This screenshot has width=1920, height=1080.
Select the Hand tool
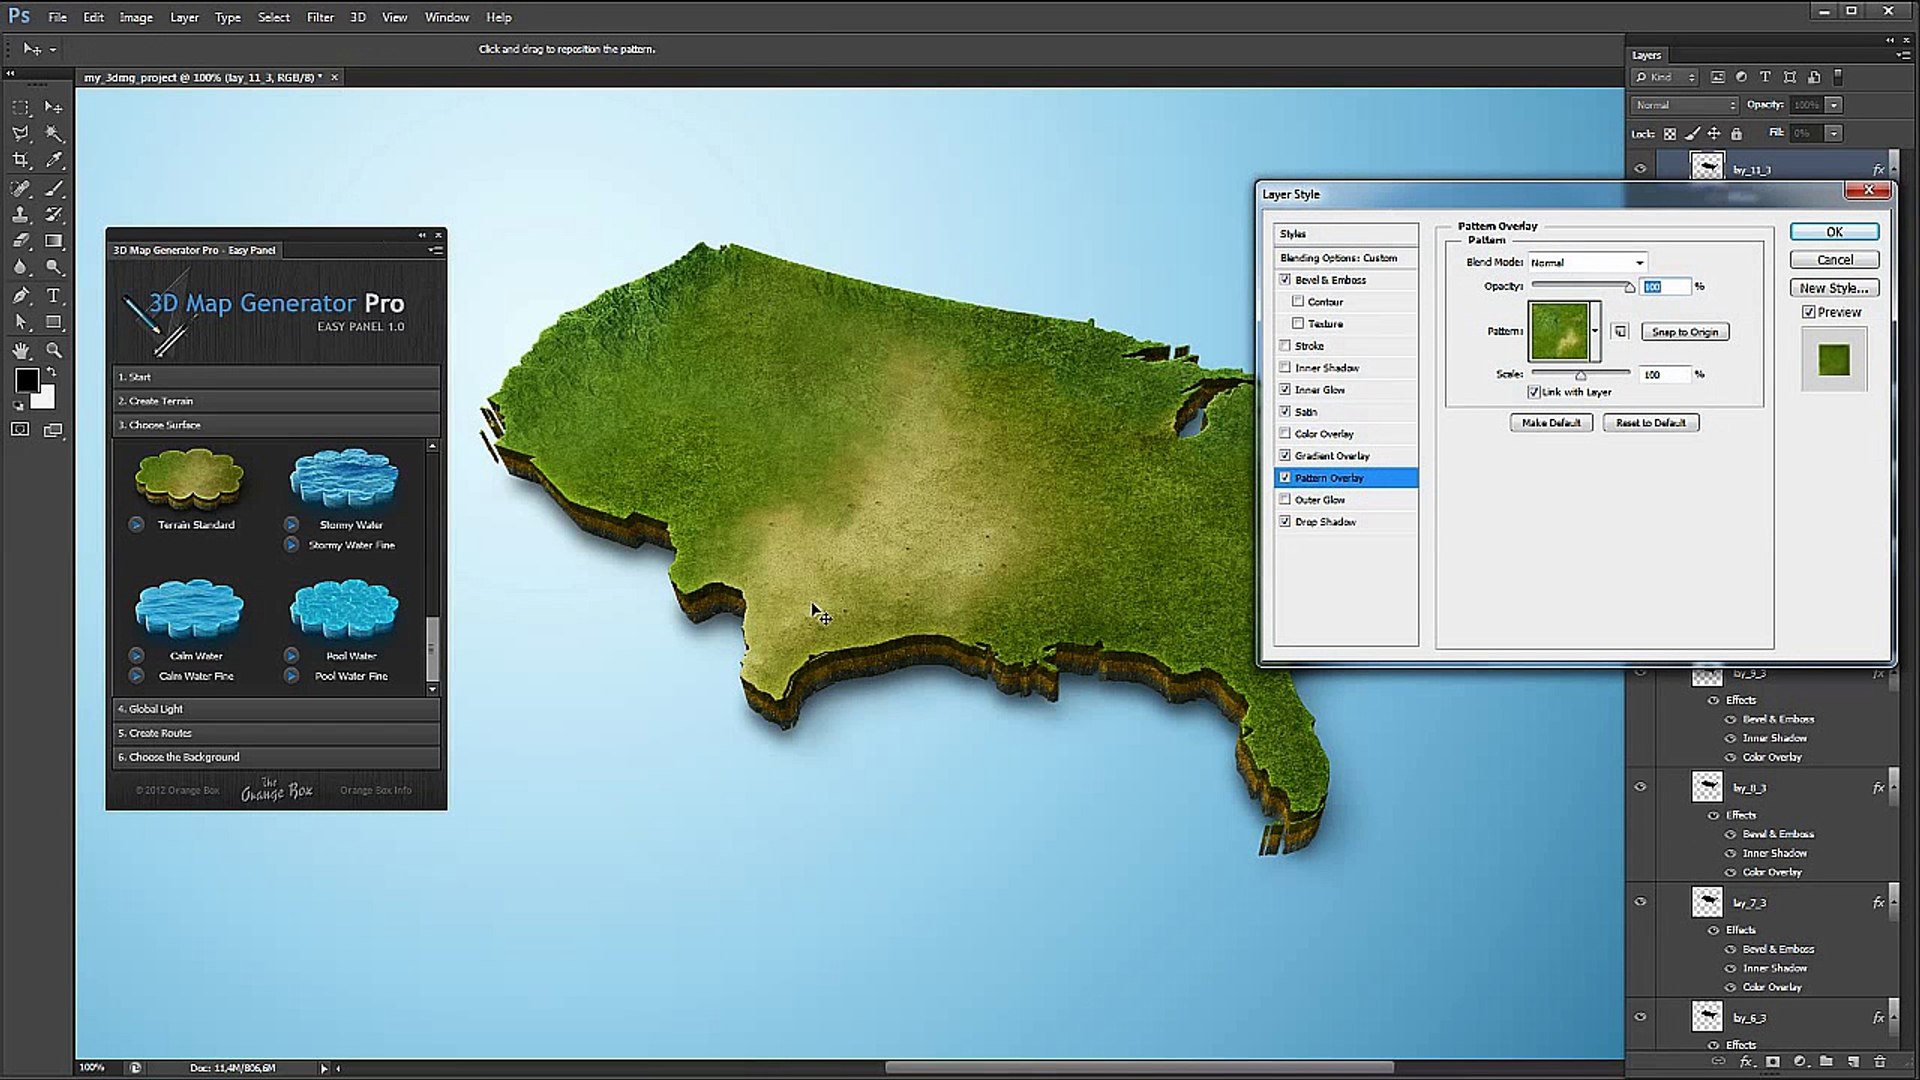click(20, 350)
